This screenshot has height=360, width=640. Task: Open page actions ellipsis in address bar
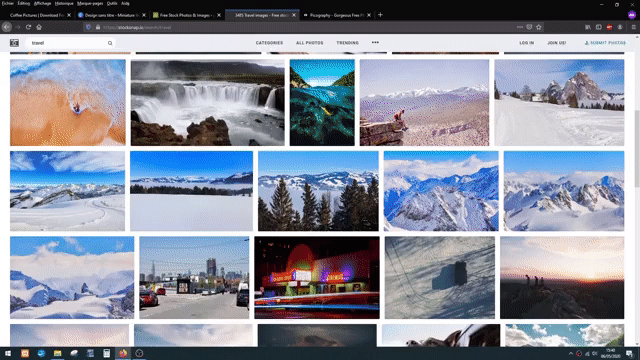[520, 27]
